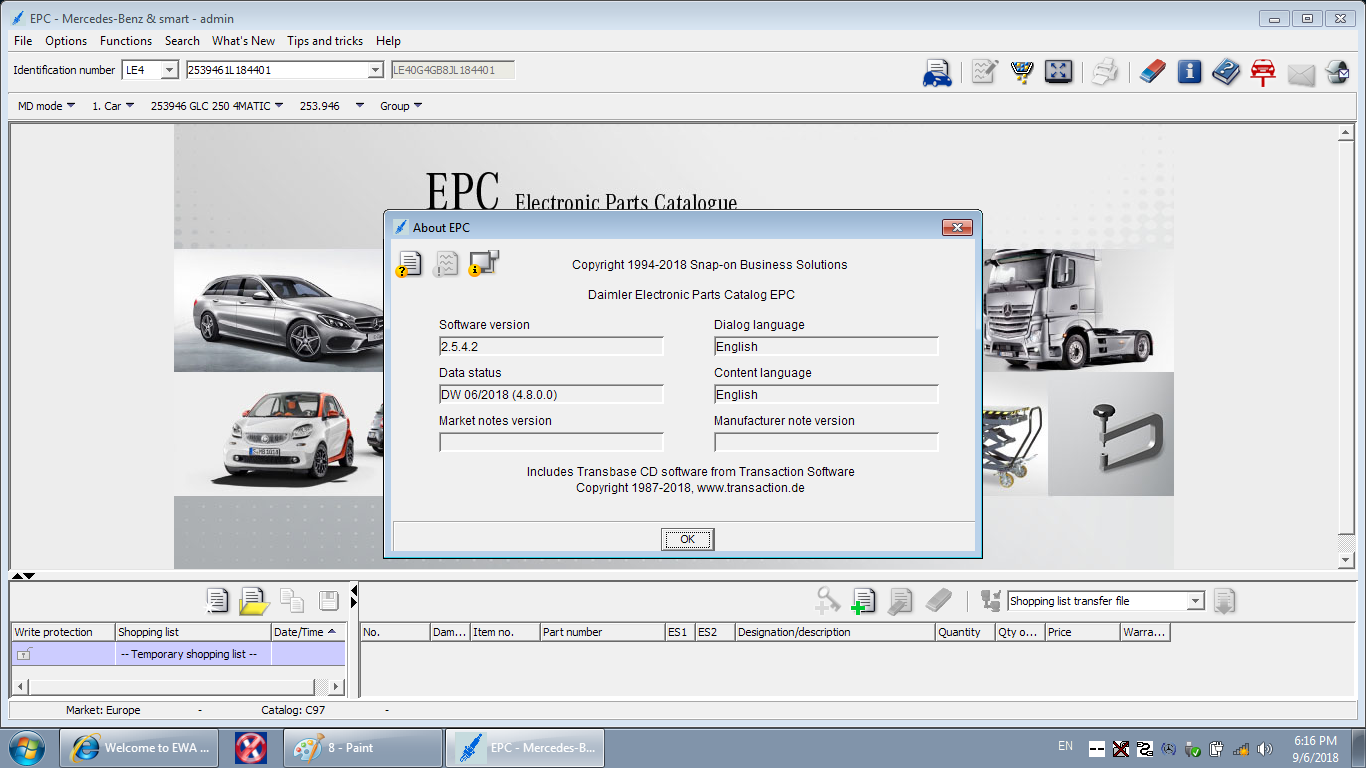1366x768 pixels.
Task: Click the printer icon in toolbar
Action: pyautogui.click(x=1104, y=72)
